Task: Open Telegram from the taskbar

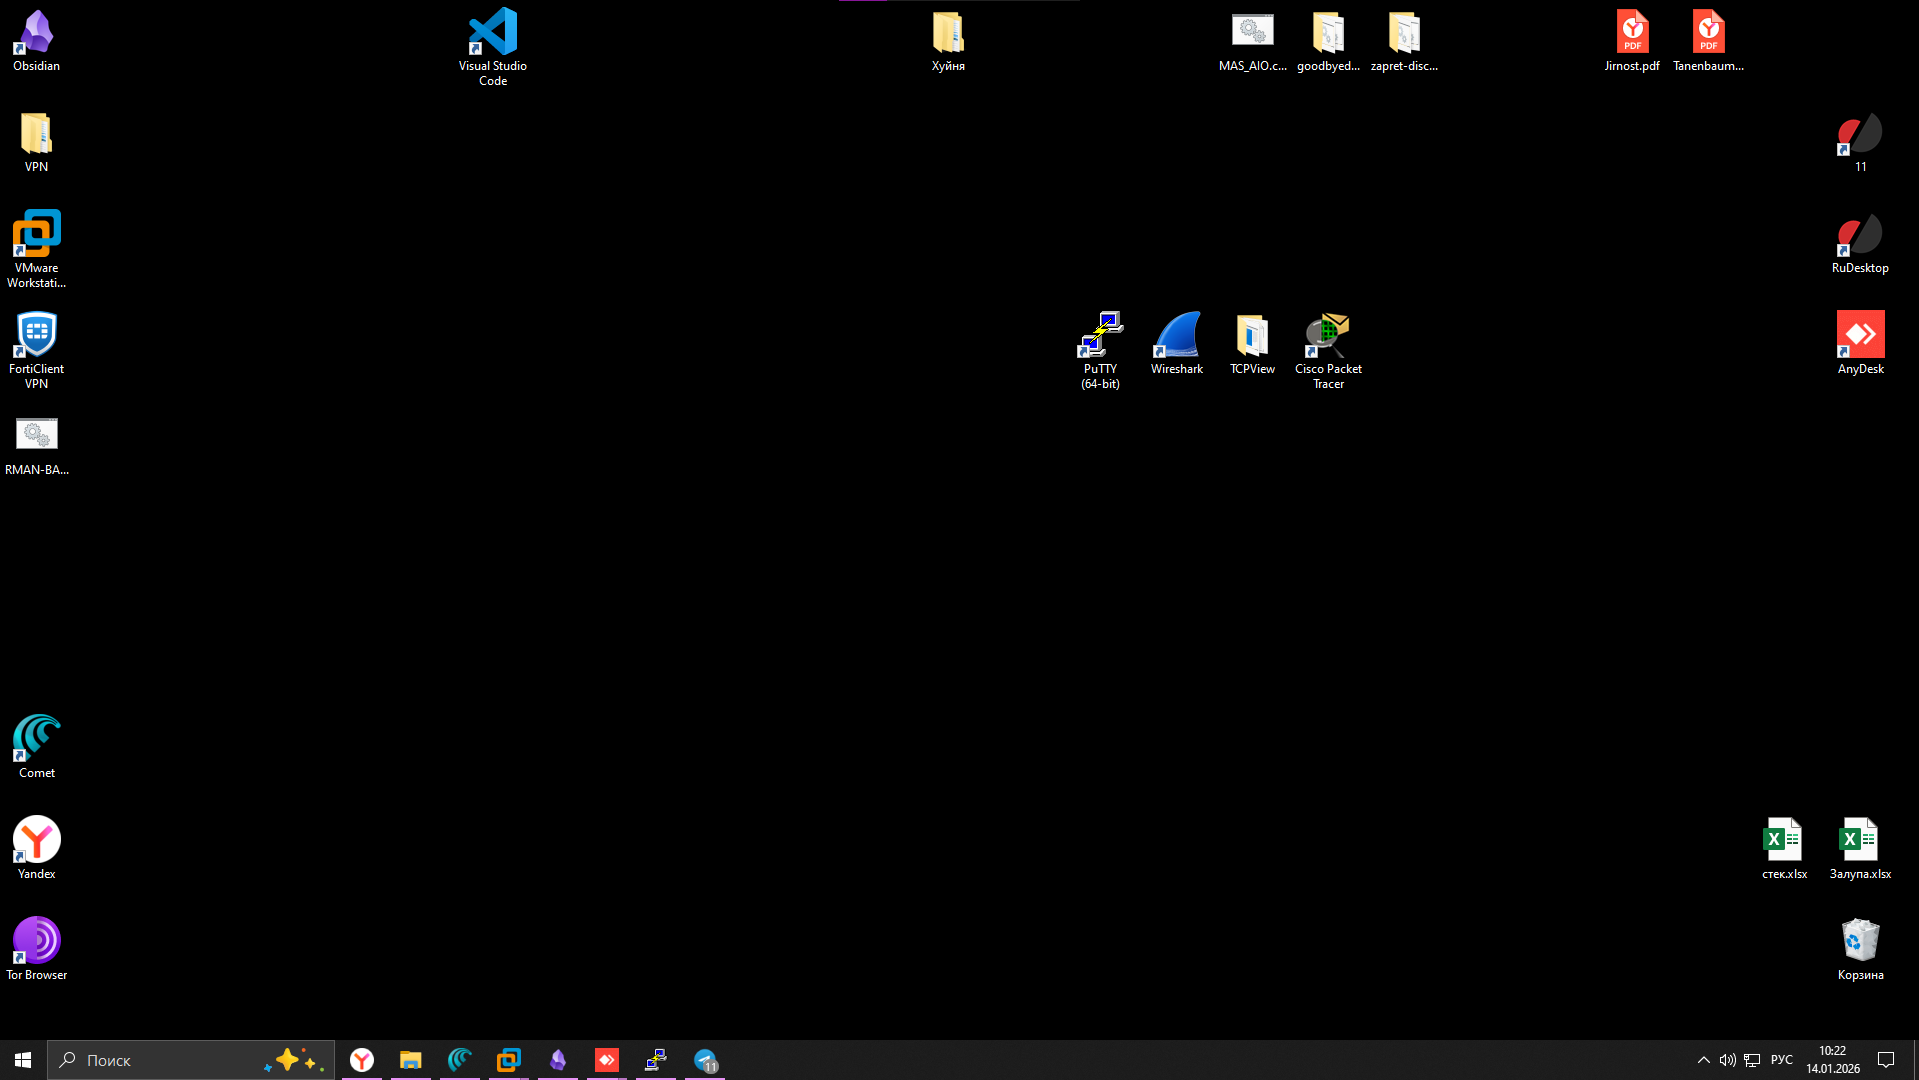Action: coord(705,1060)
